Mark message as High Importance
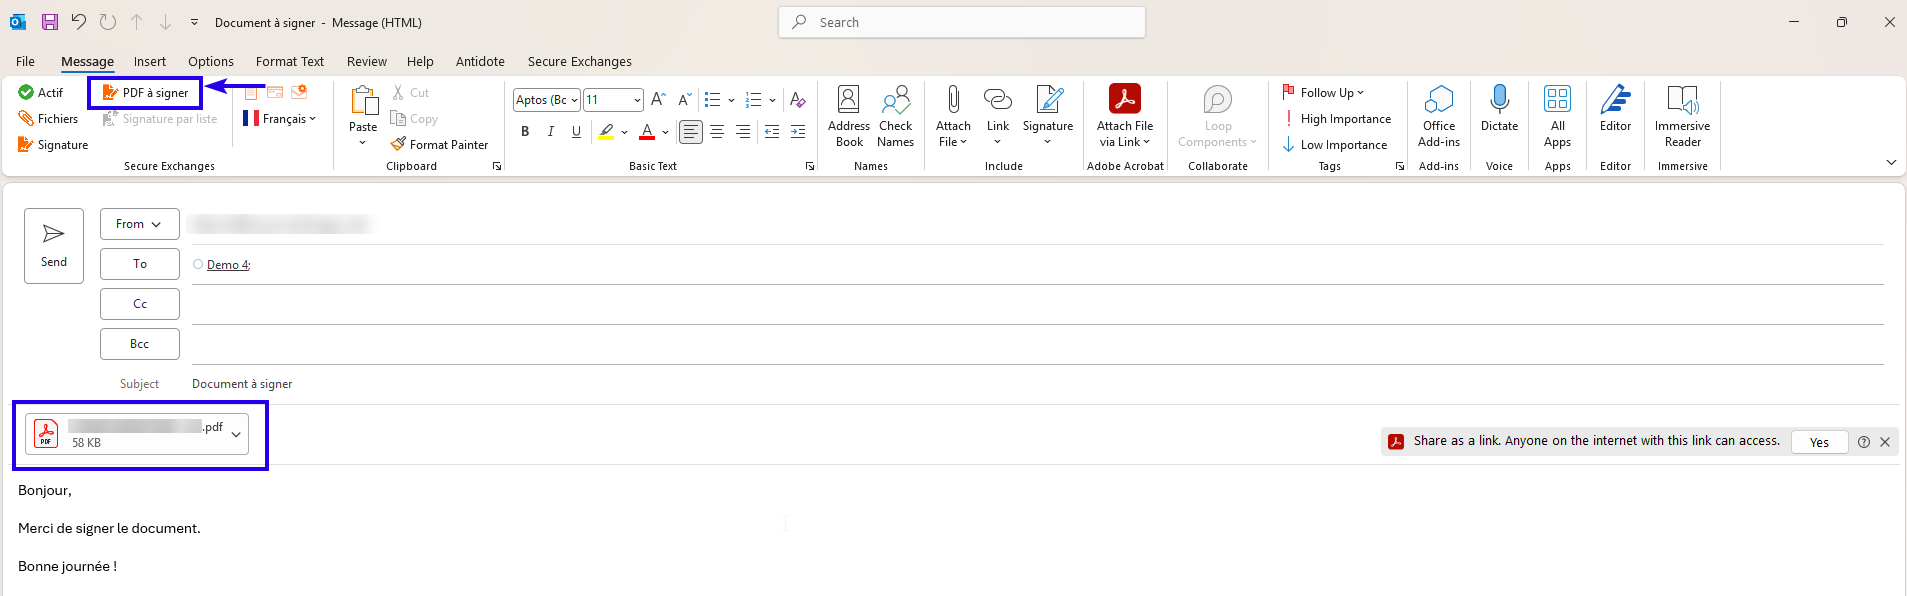1907x596 pixels. coord(1337,119)
